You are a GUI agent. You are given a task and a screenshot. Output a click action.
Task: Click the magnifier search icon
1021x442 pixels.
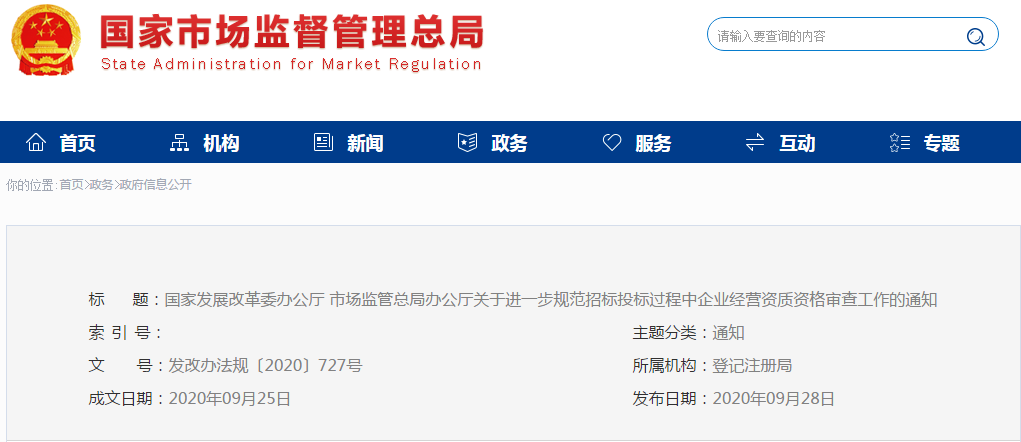975,36
